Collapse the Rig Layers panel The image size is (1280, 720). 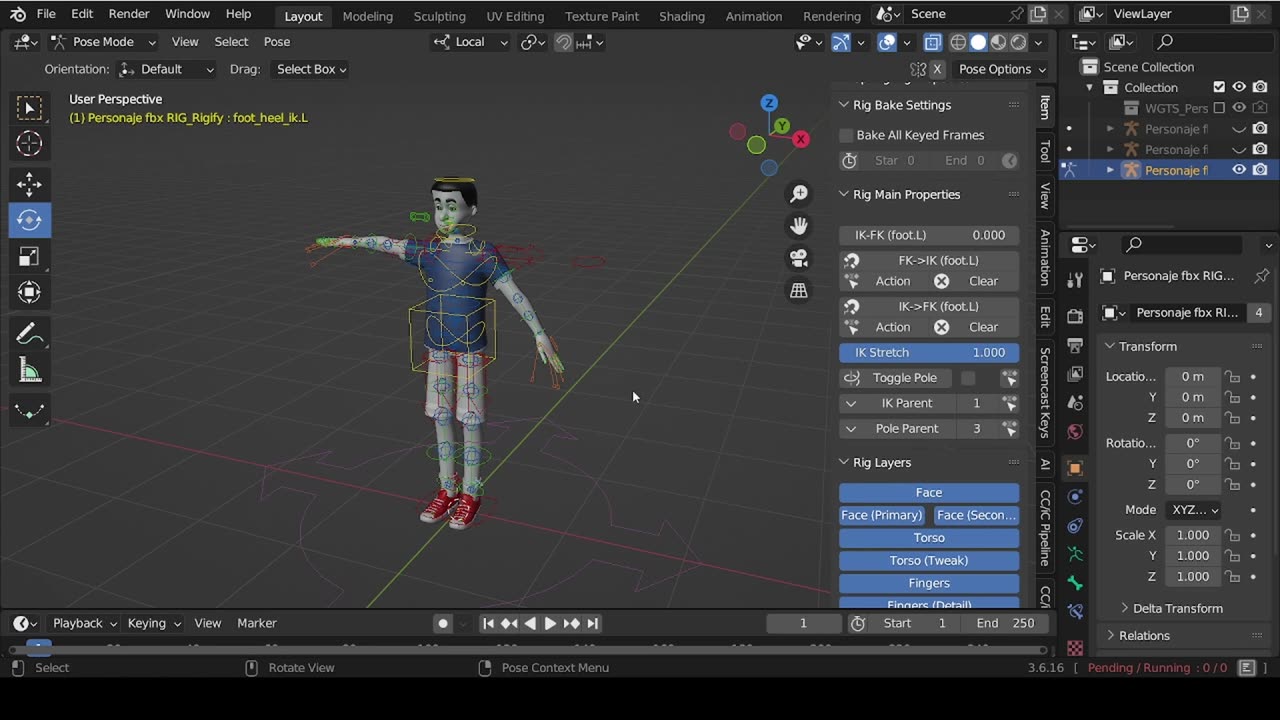click(x=843, y=462)
